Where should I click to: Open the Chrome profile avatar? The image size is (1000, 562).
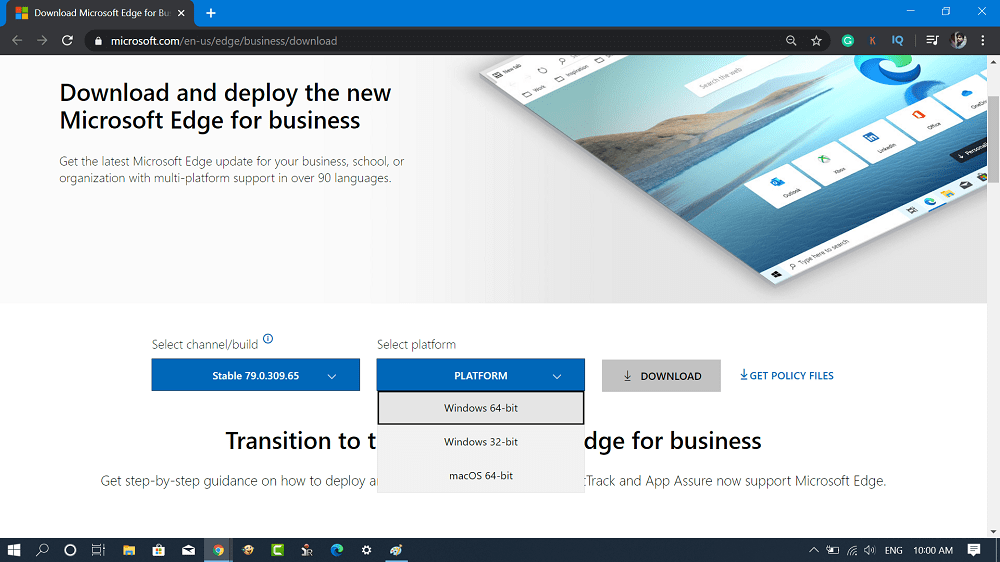coord(958,41)
